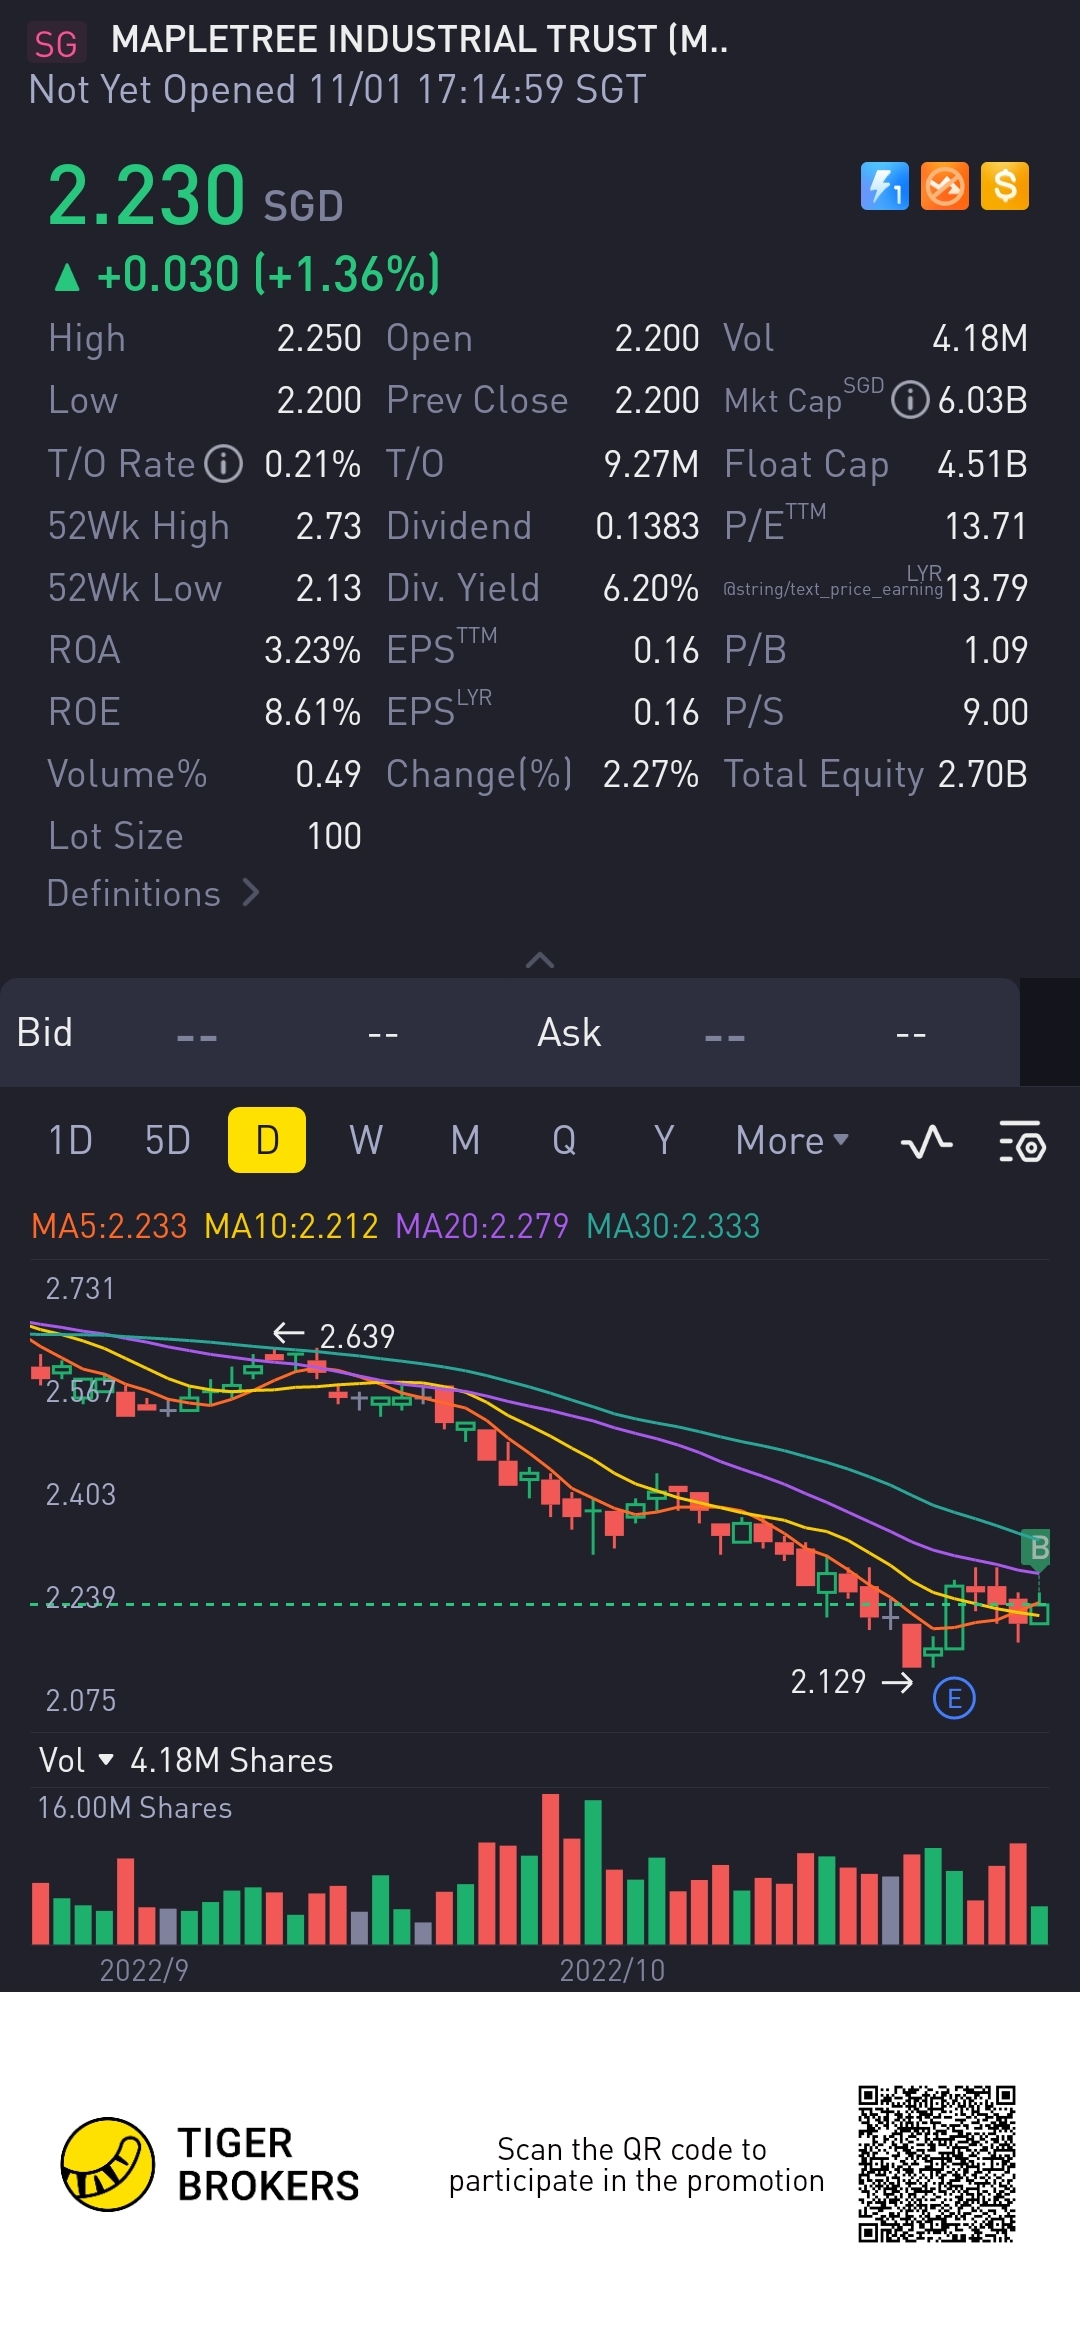Image resolution: width=1080 pixels, height=2337 pixels.
Task: Tap the promotion QR code
Action: pos(937,2164)
